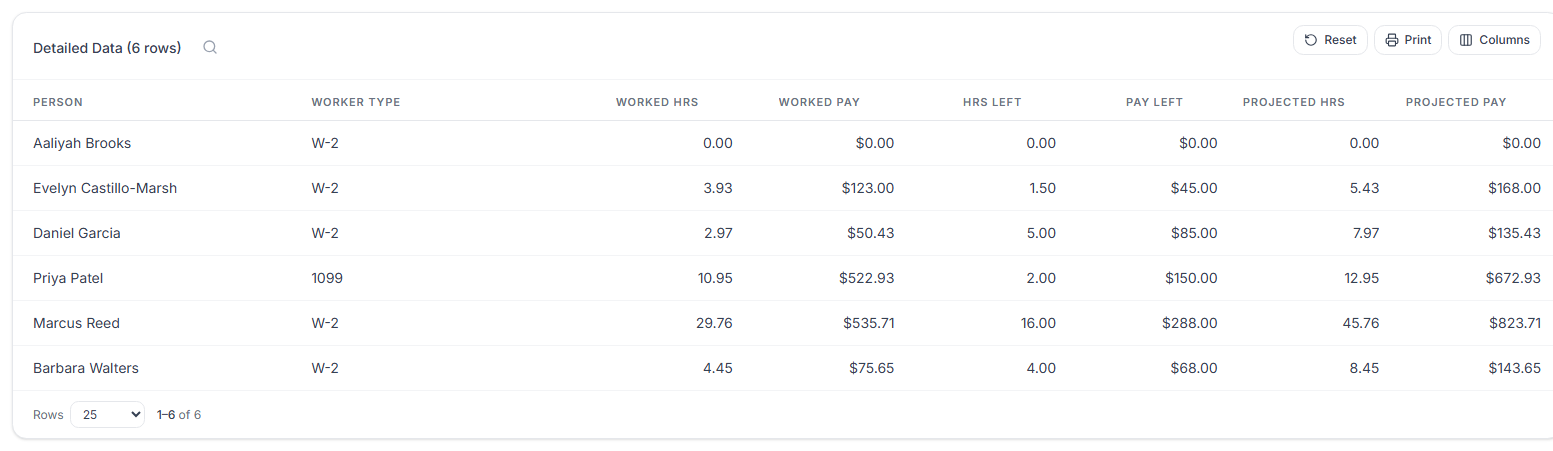Click projected pay value $823.71
Image resolution: width=1553 pixels, height=451 pixels.
(1514, 323)
